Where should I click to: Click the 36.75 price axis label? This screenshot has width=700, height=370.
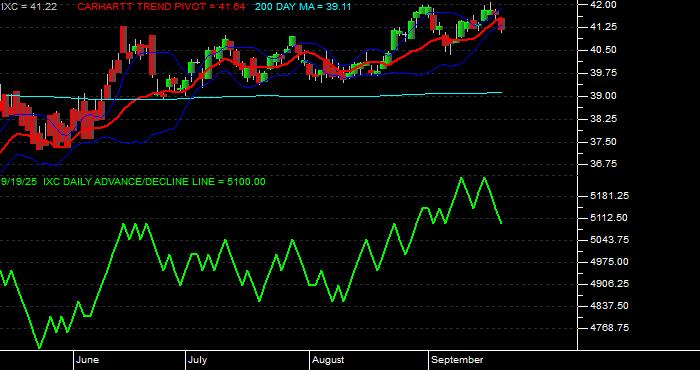click(603, 164)
